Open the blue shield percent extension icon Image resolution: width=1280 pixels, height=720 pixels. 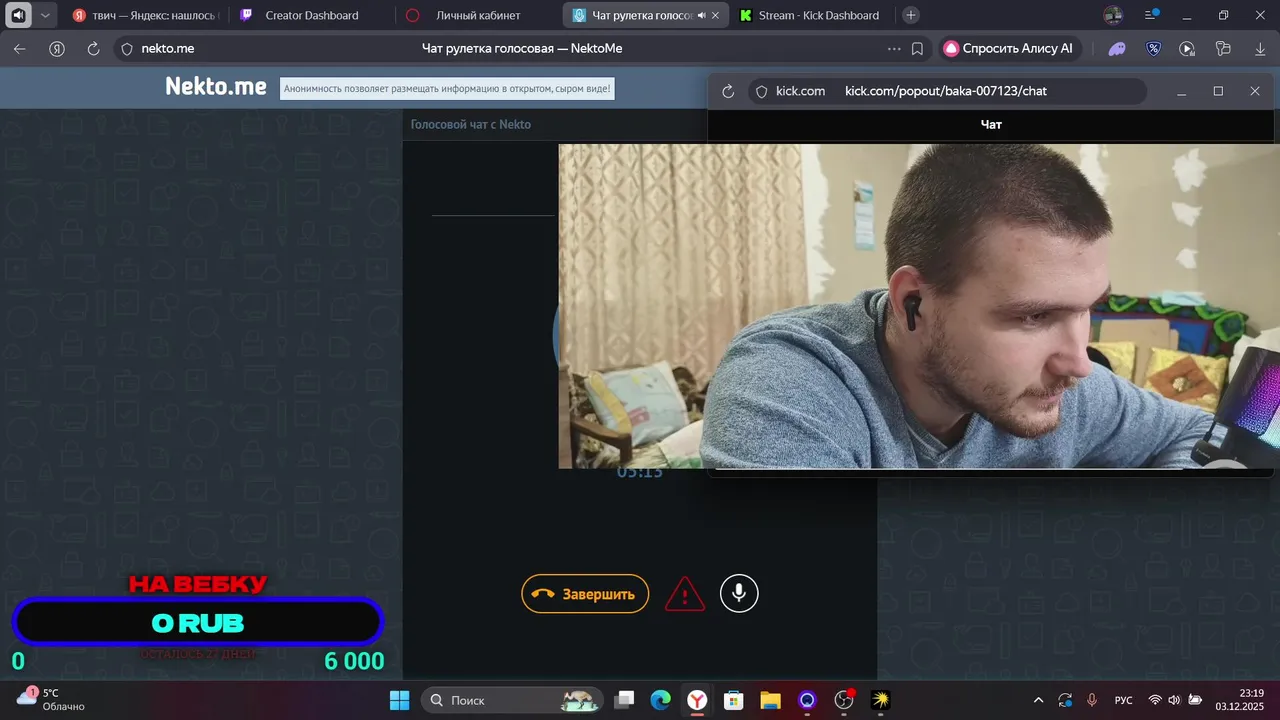(1153, 48)
